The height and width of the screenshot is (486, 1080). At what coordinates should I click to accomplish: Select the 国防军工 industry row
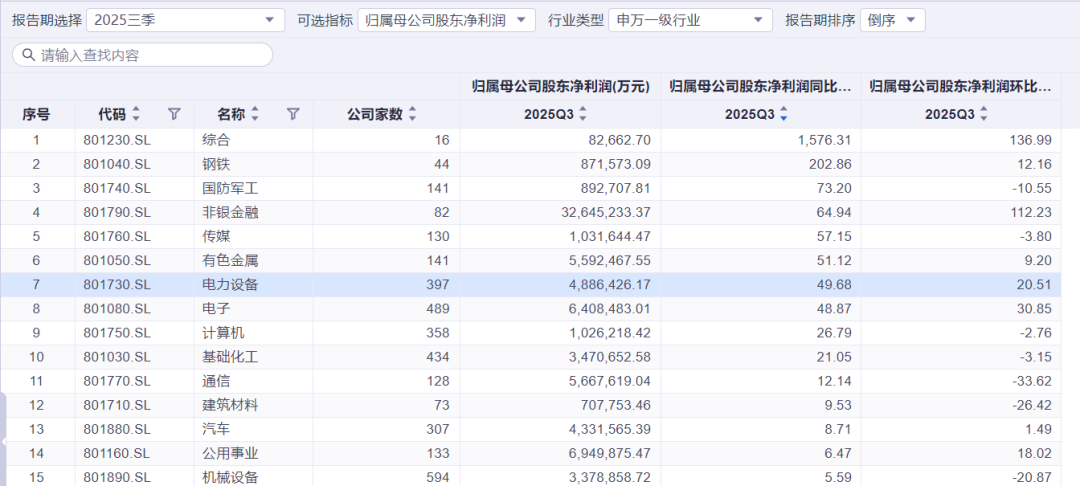[530, 189]
